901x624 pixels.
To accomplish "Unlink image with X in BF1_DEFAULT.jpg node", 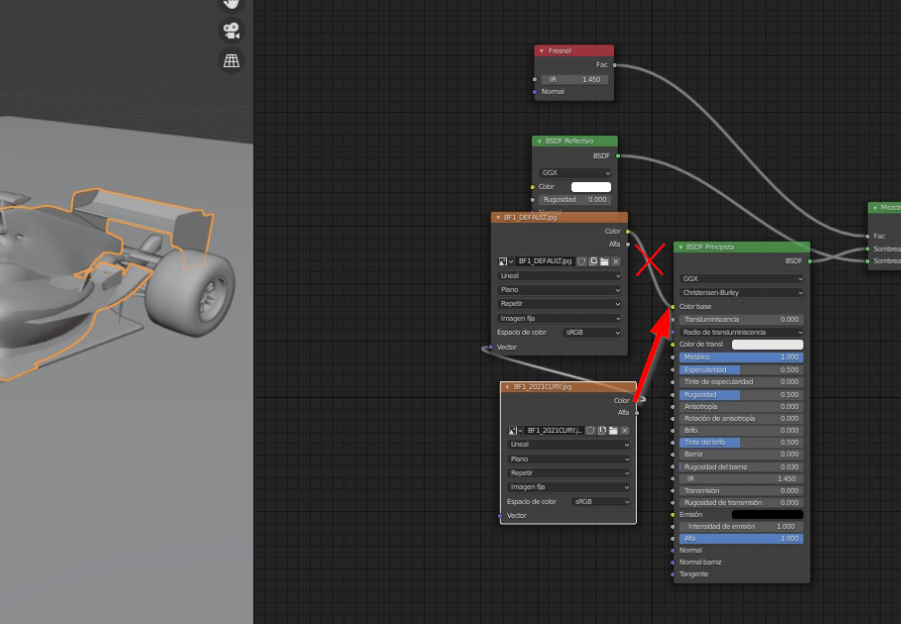I will [616, 261].
